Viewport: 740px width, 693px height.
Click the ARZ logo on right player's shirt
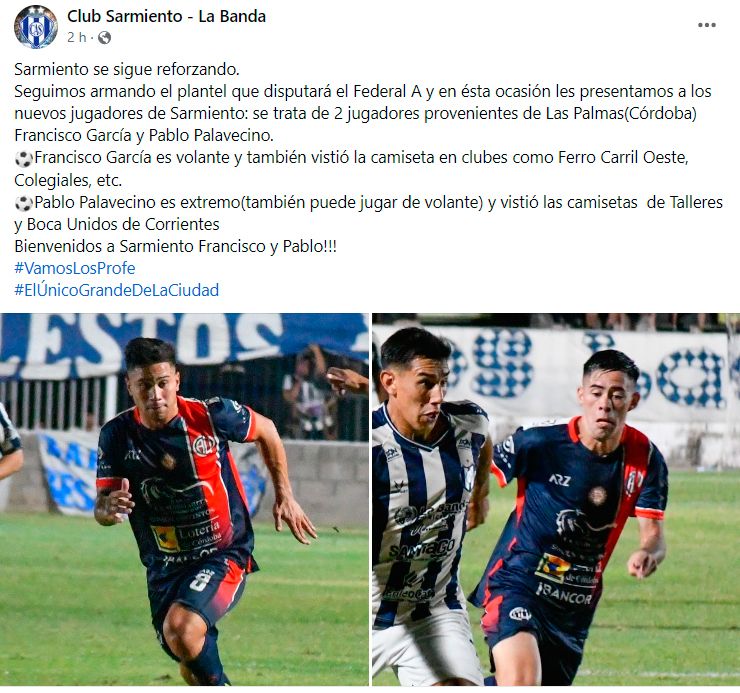560,481
